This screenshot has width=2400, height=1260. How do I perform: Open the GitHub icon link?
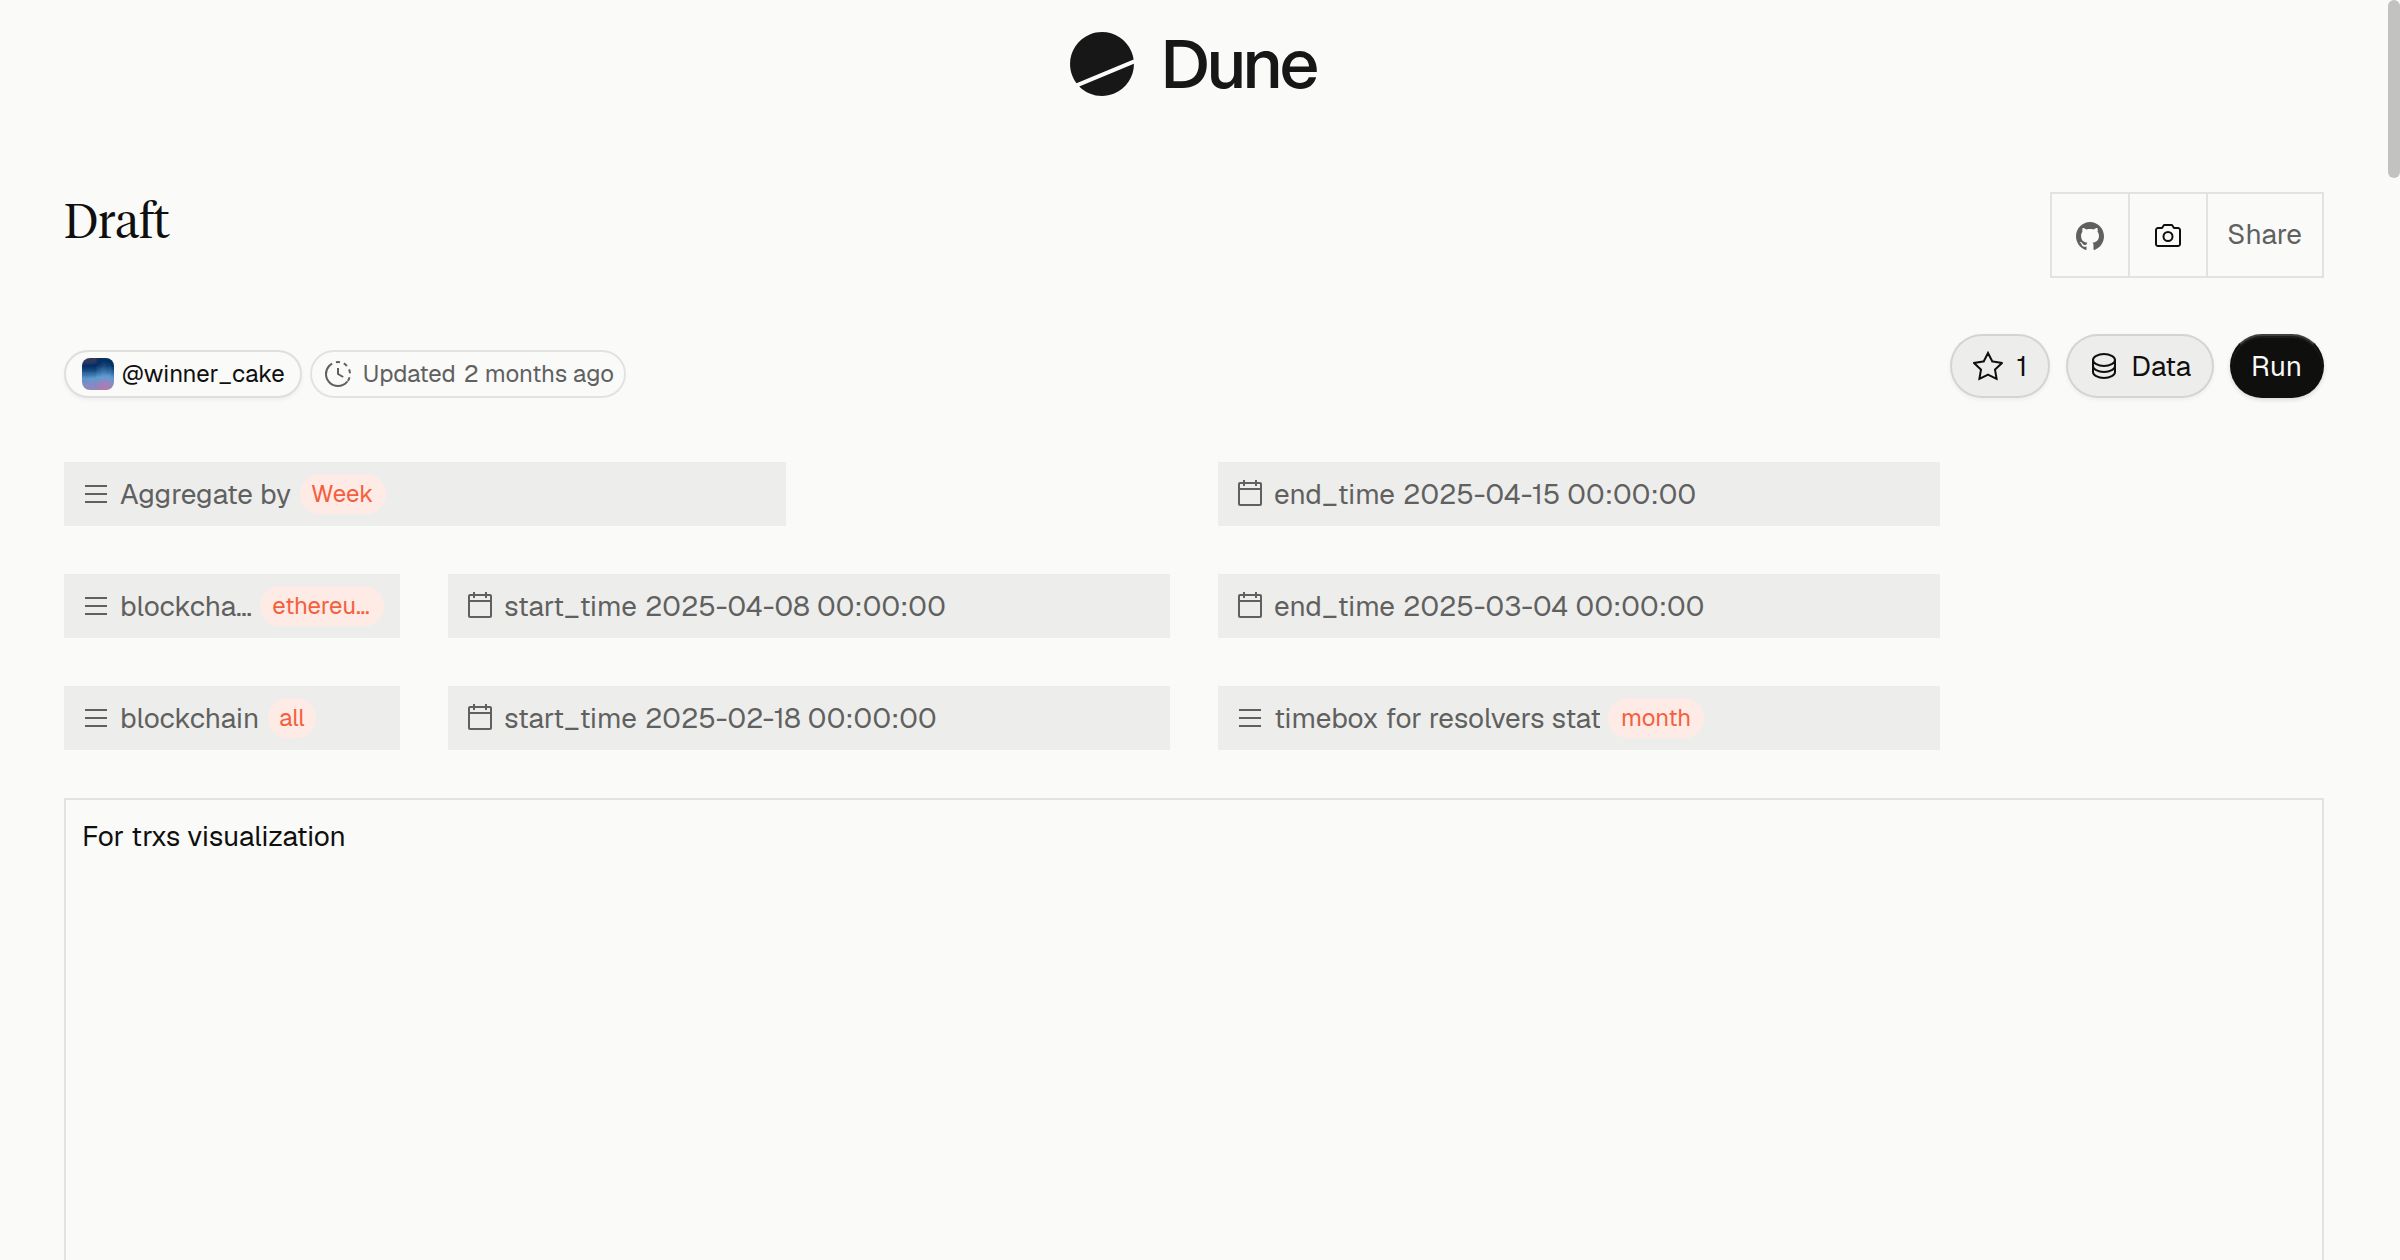2089,235
